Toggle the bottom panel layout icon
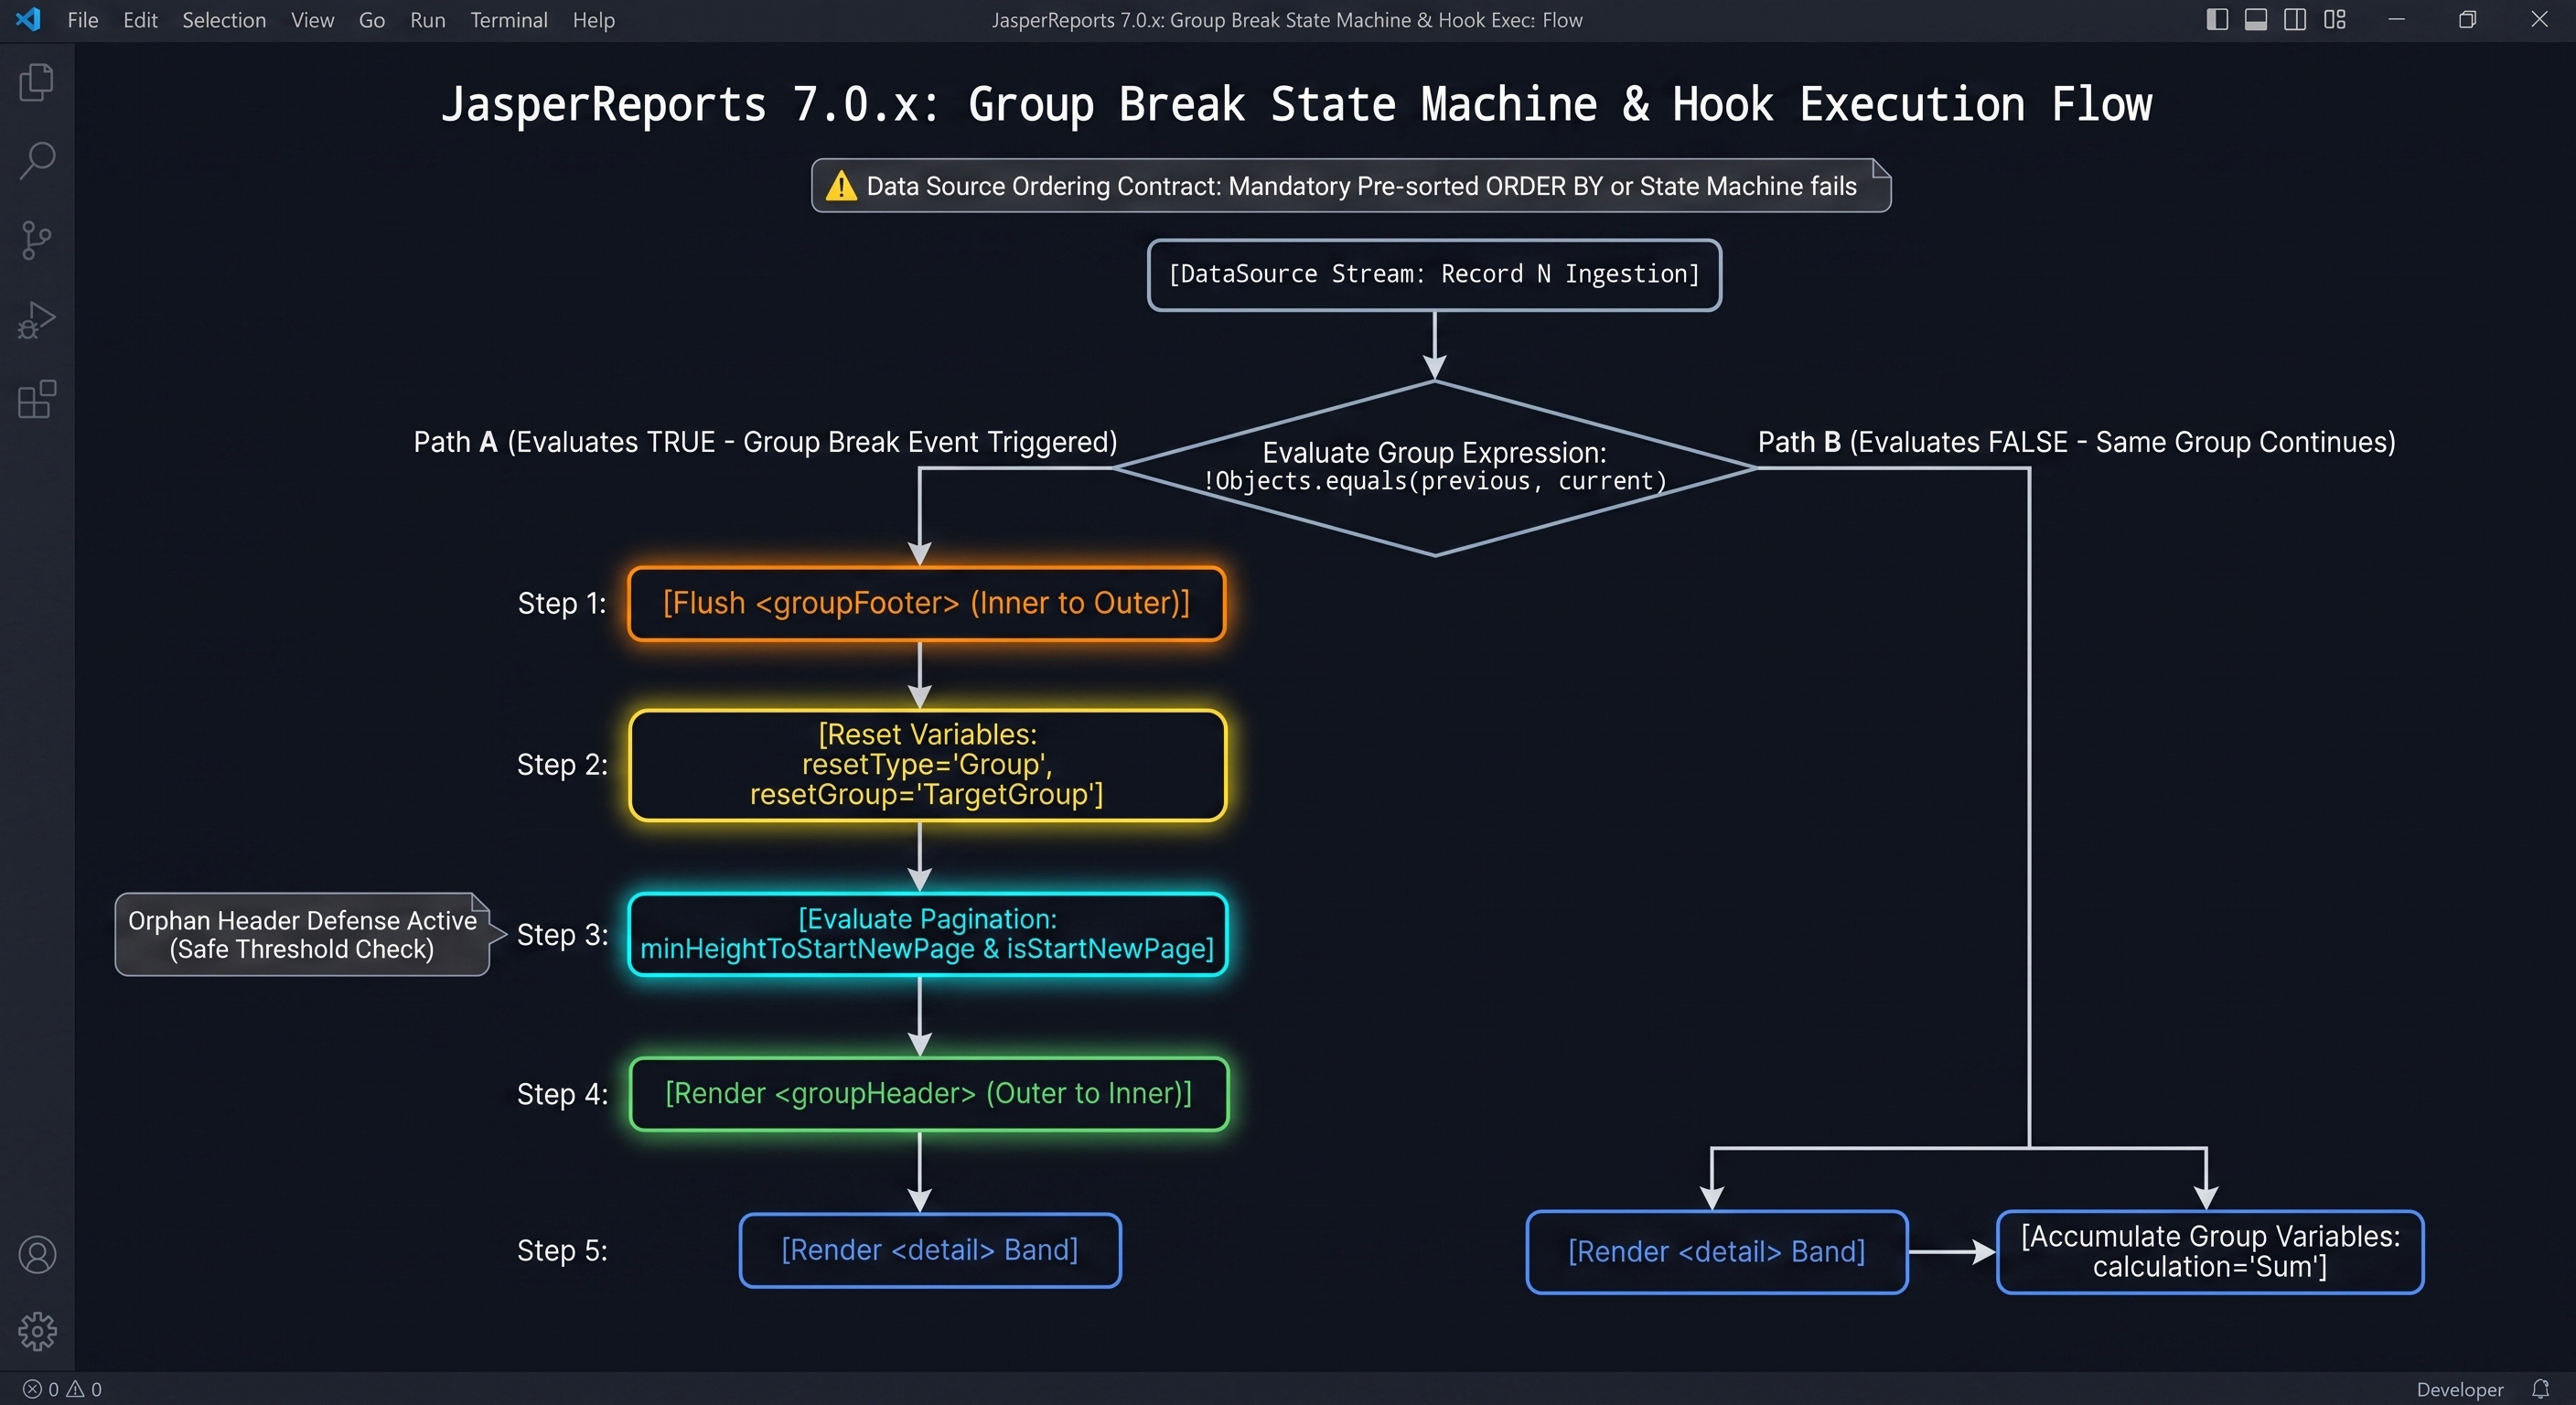The width and height of the screenshot is (2576, 1405). (x=2255, y=19)
